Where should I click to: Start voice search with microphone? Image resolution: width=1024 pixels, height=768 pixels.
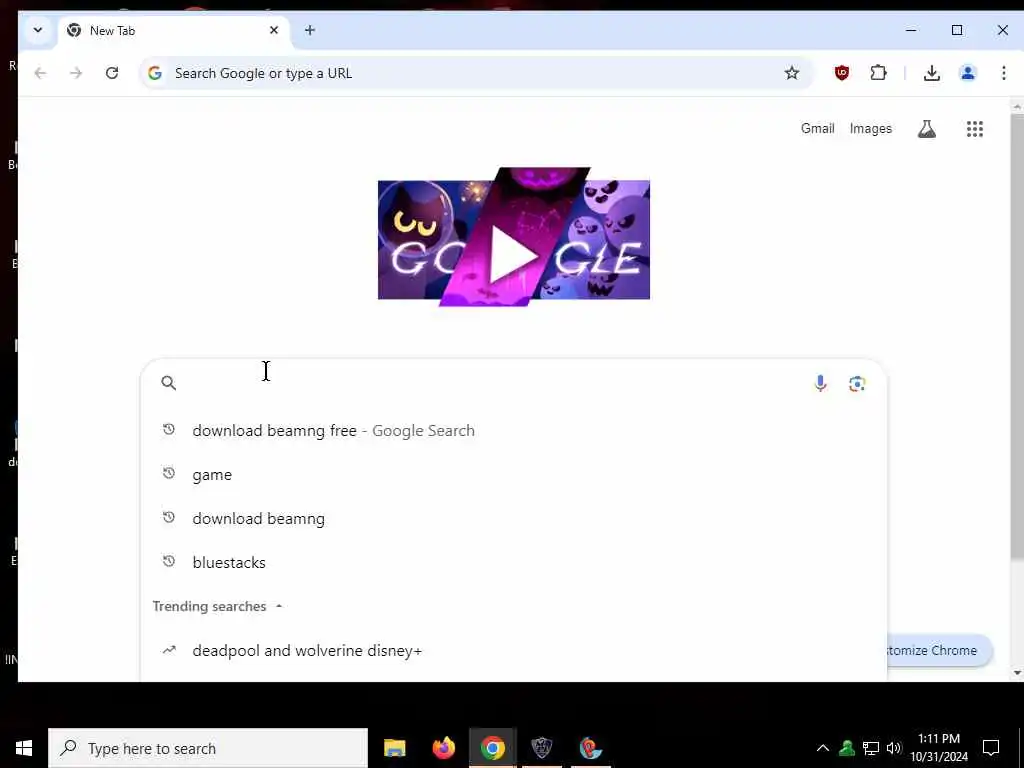tap(820, 383)
